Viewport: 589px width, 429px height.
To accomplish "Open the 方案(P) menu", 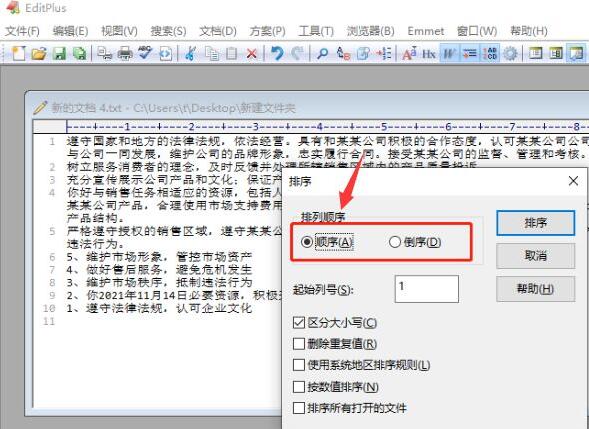I will 267,31.
